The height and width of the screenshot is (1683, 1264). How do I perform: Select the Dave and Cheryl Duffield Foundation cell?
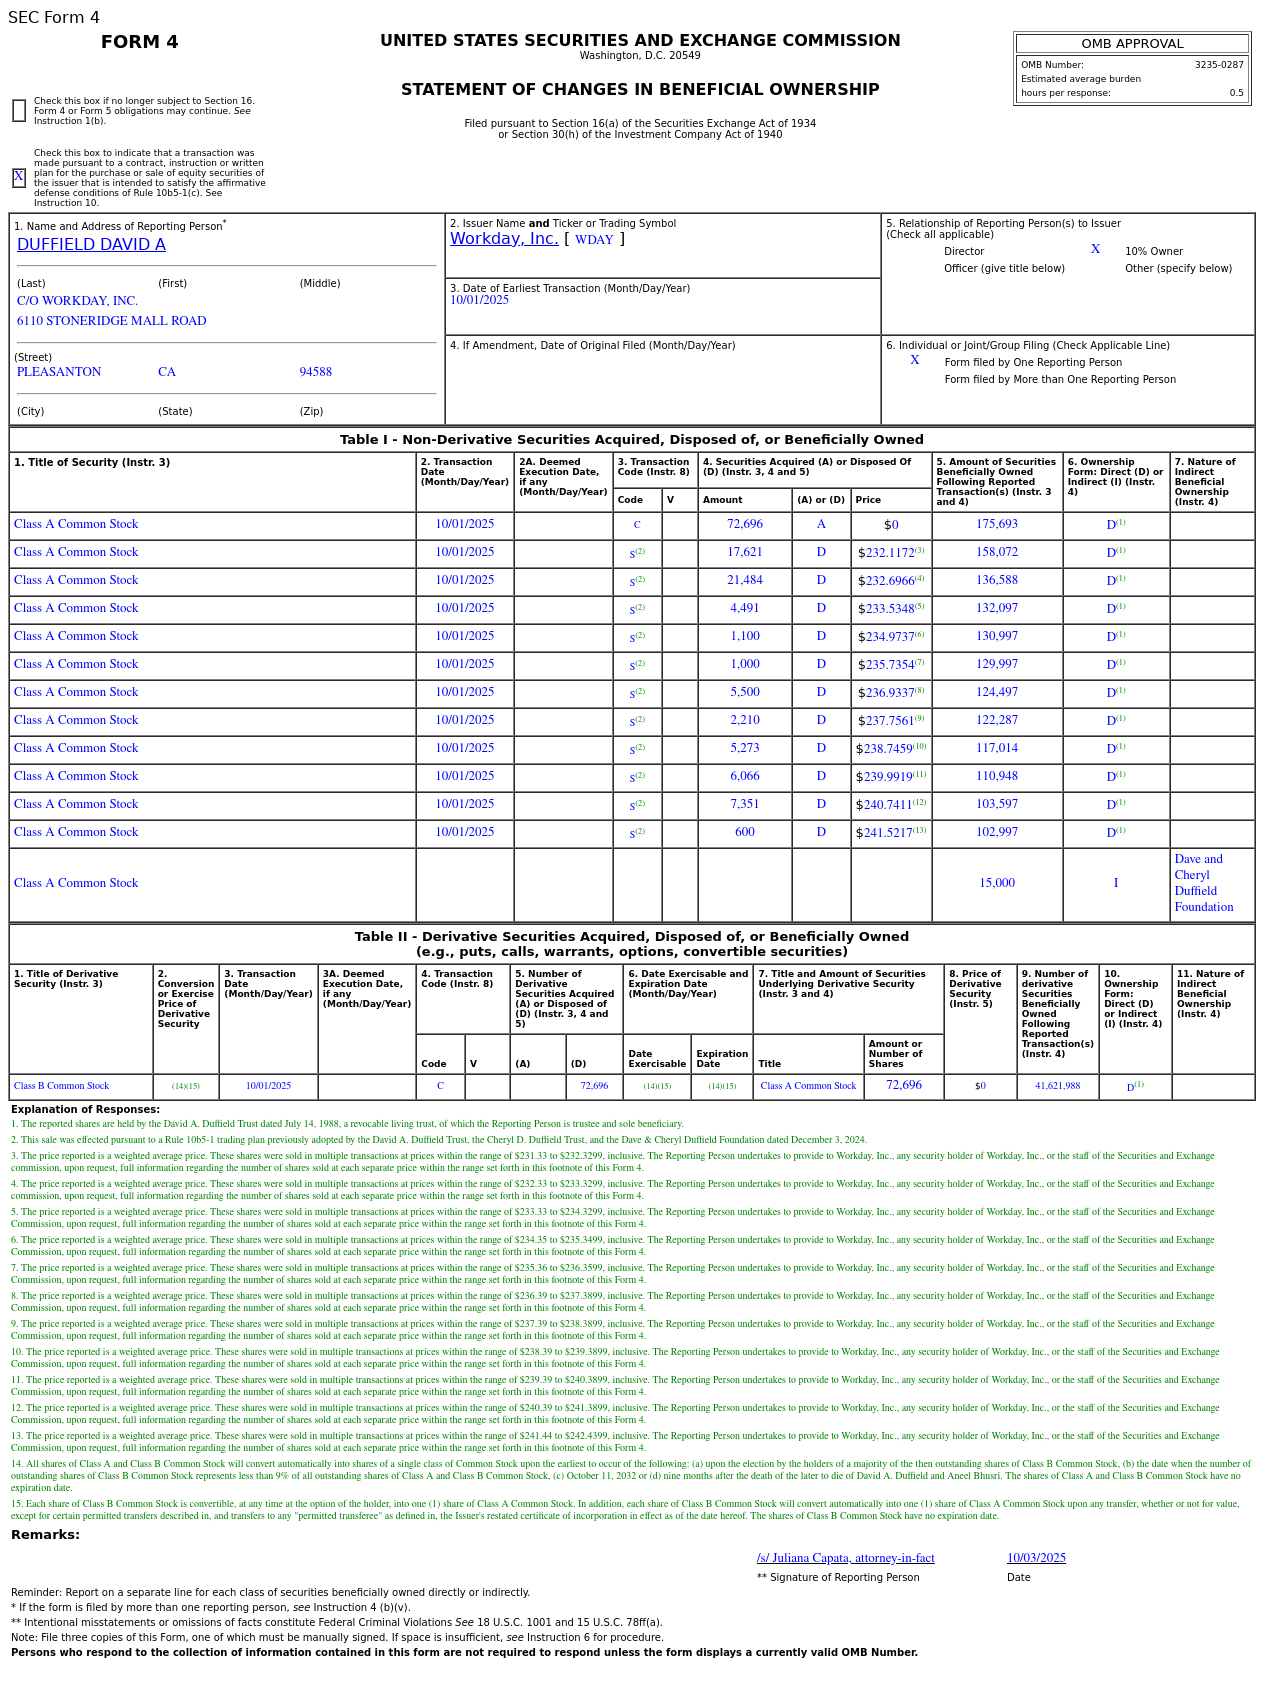(x=1204, y=883)
